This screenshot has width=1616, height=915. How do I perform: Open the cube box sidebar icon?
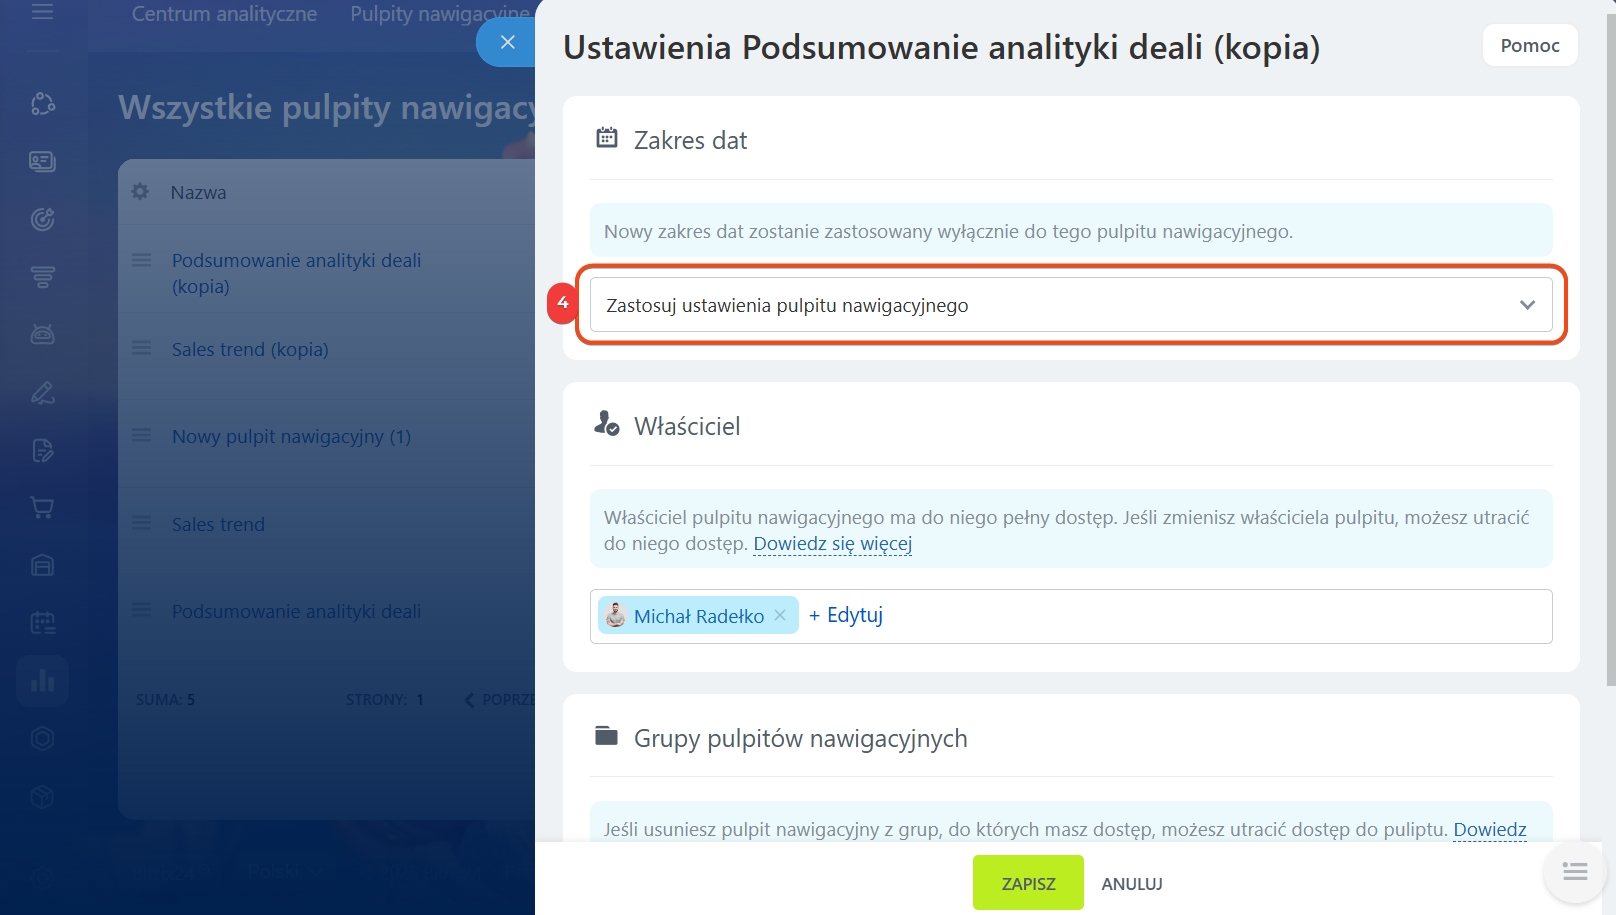click(x=42, y=797)
